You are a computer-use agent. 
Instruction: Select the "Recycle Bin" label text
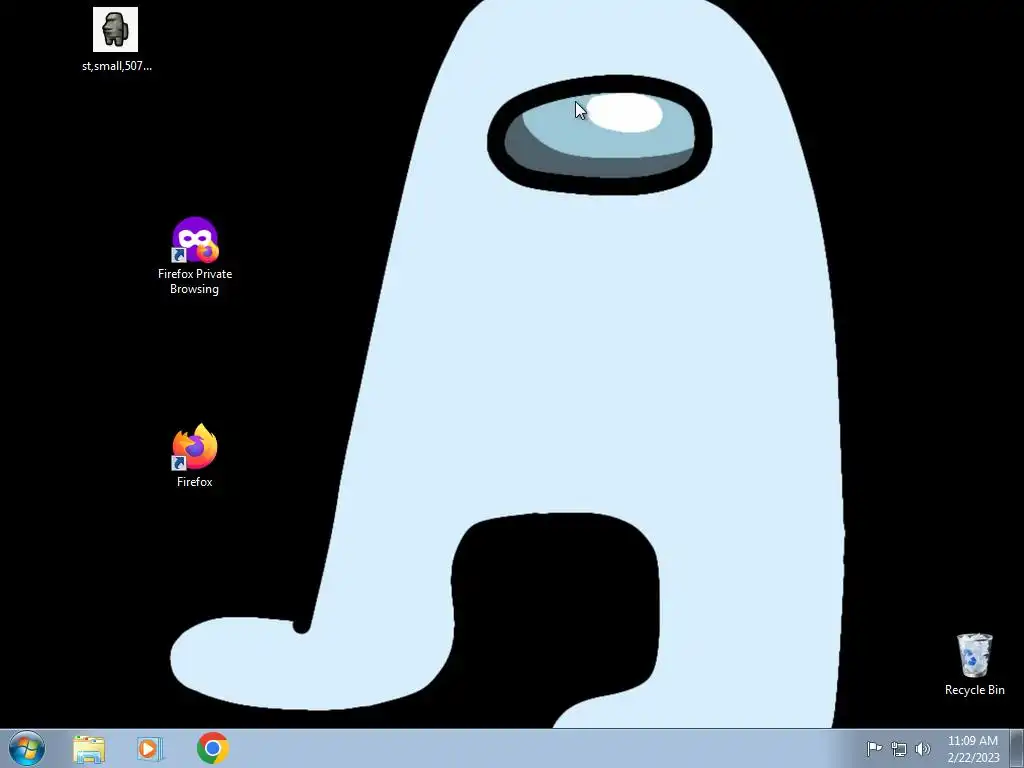[x=974, y=690]
